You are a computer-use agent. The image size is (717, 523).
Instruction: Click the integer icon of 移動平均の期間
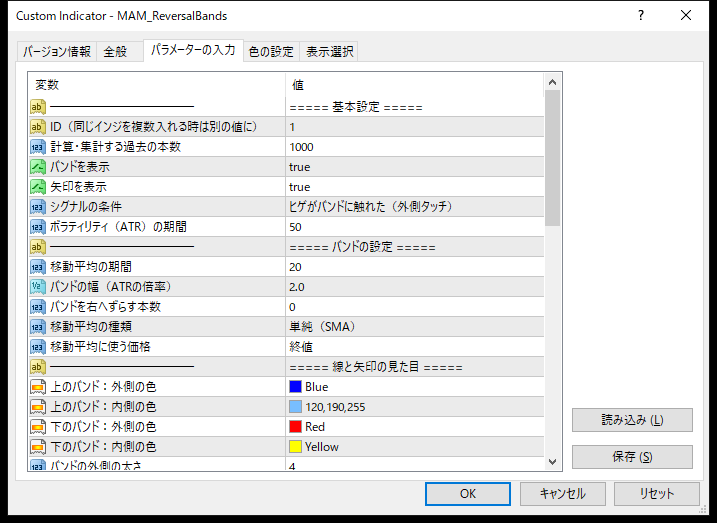click(38, 267)
